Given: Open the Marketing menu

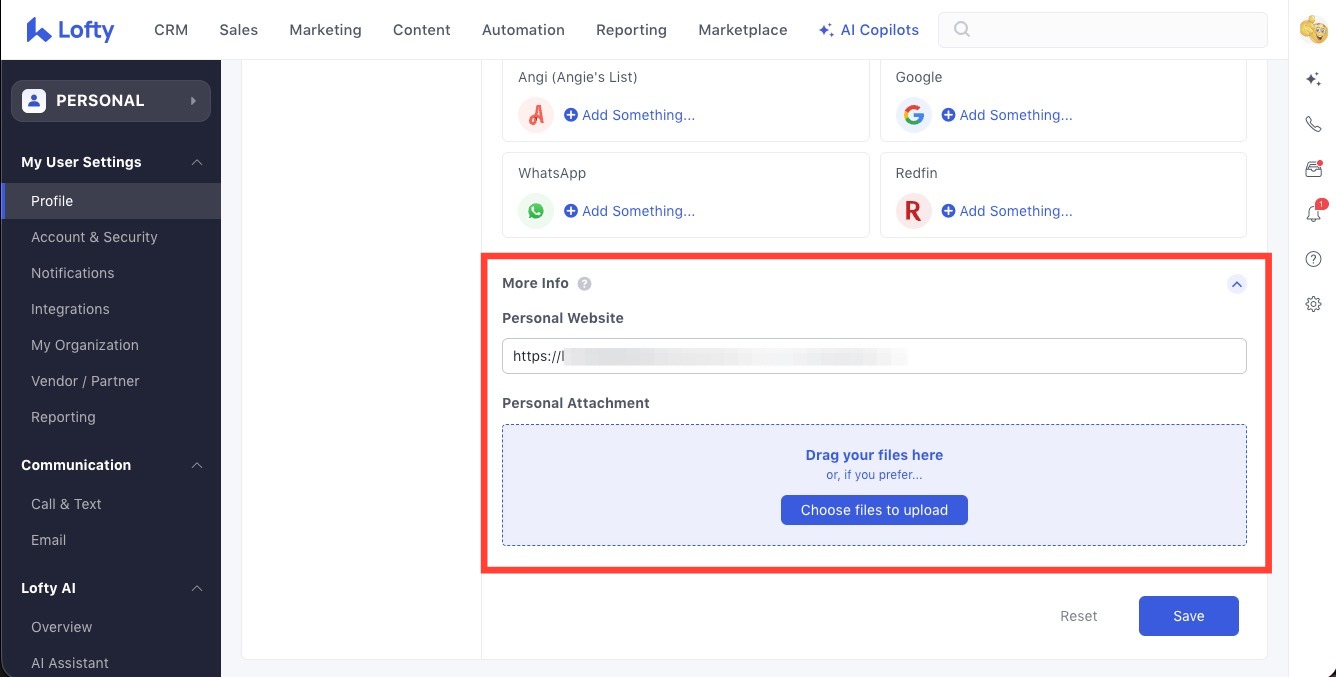Looking at the screenshot, I should 325,30.
